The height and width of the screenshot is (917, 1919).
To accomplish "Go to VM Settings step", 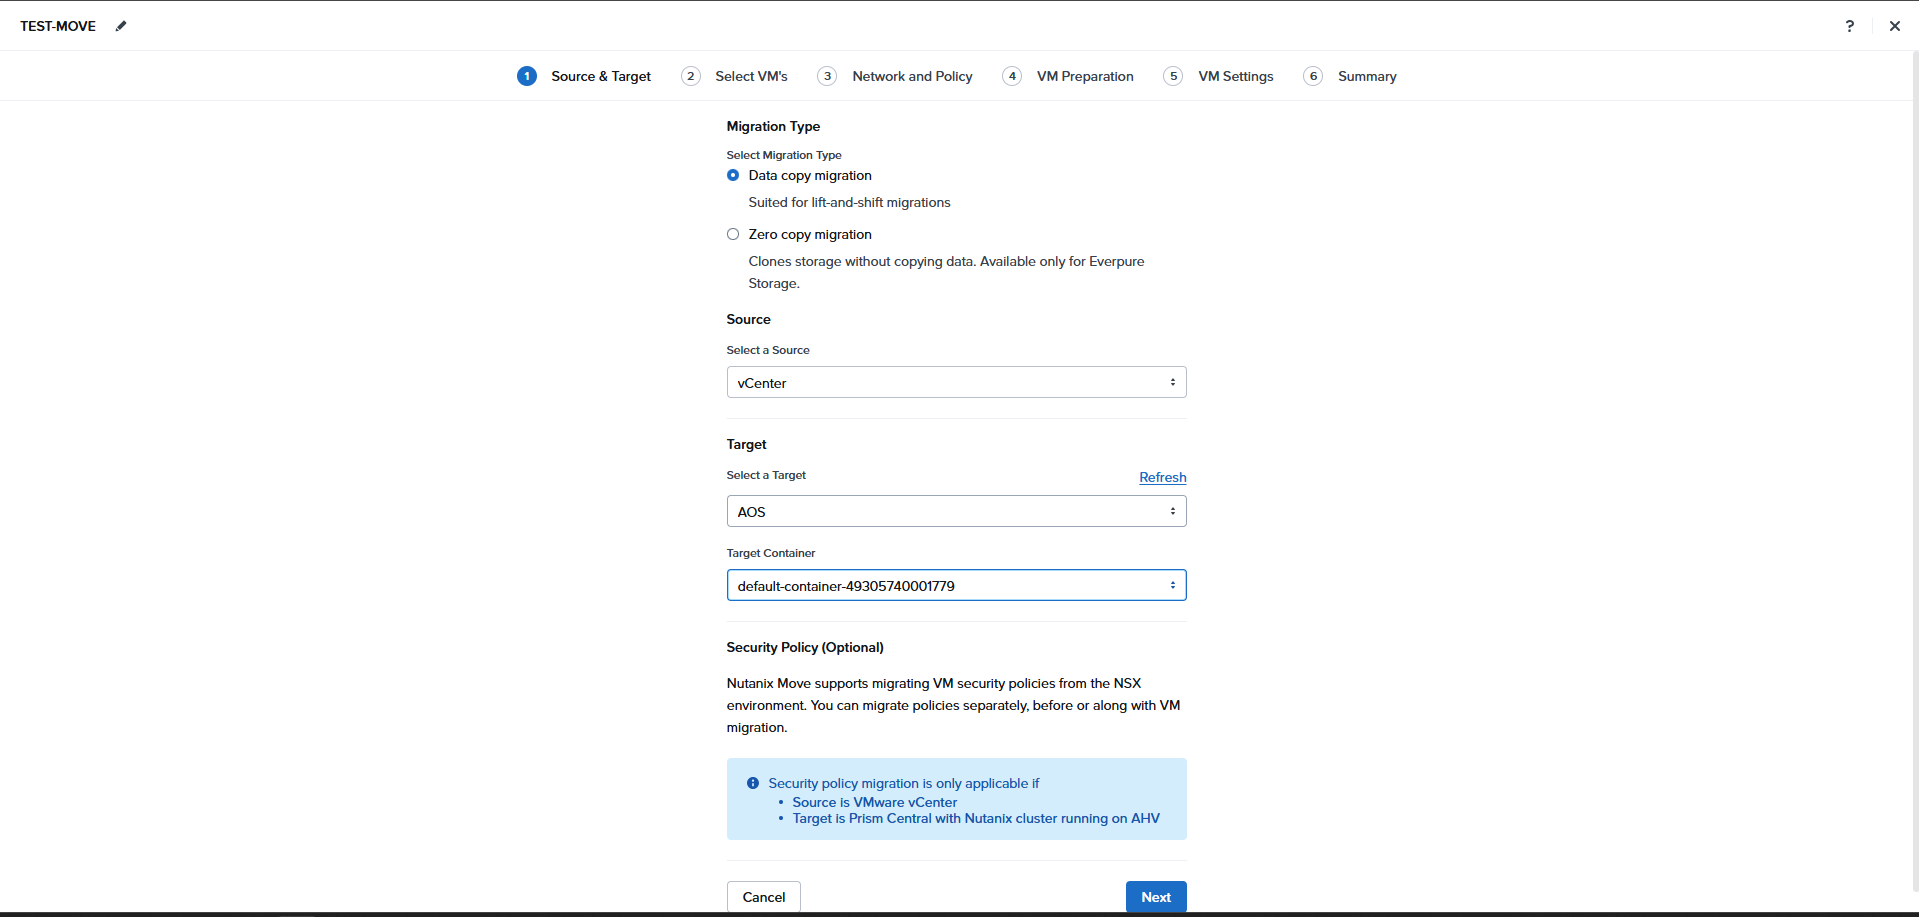I will tap(1219, 76).
